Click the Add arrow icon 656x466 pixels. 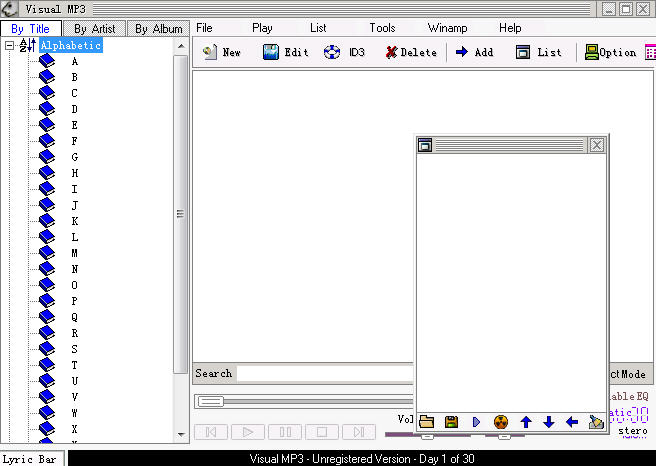pyautogui.click(x=462, y=52)
